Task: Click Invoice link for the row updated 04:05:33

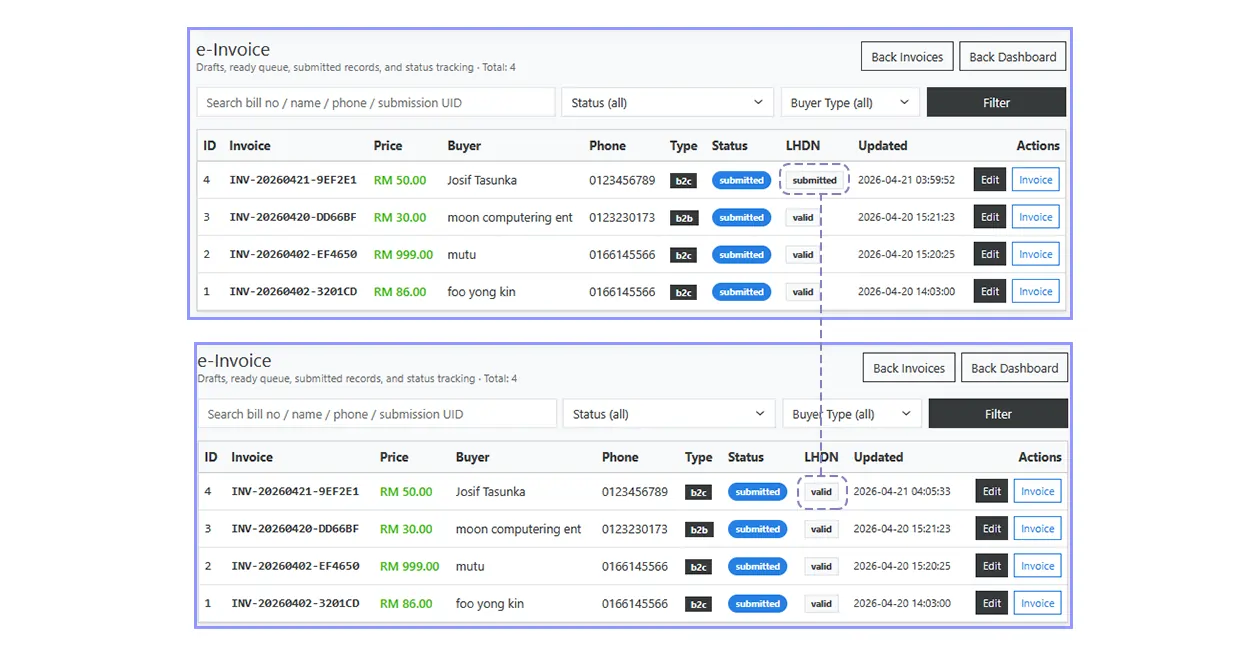Action: pos(1037,491)
